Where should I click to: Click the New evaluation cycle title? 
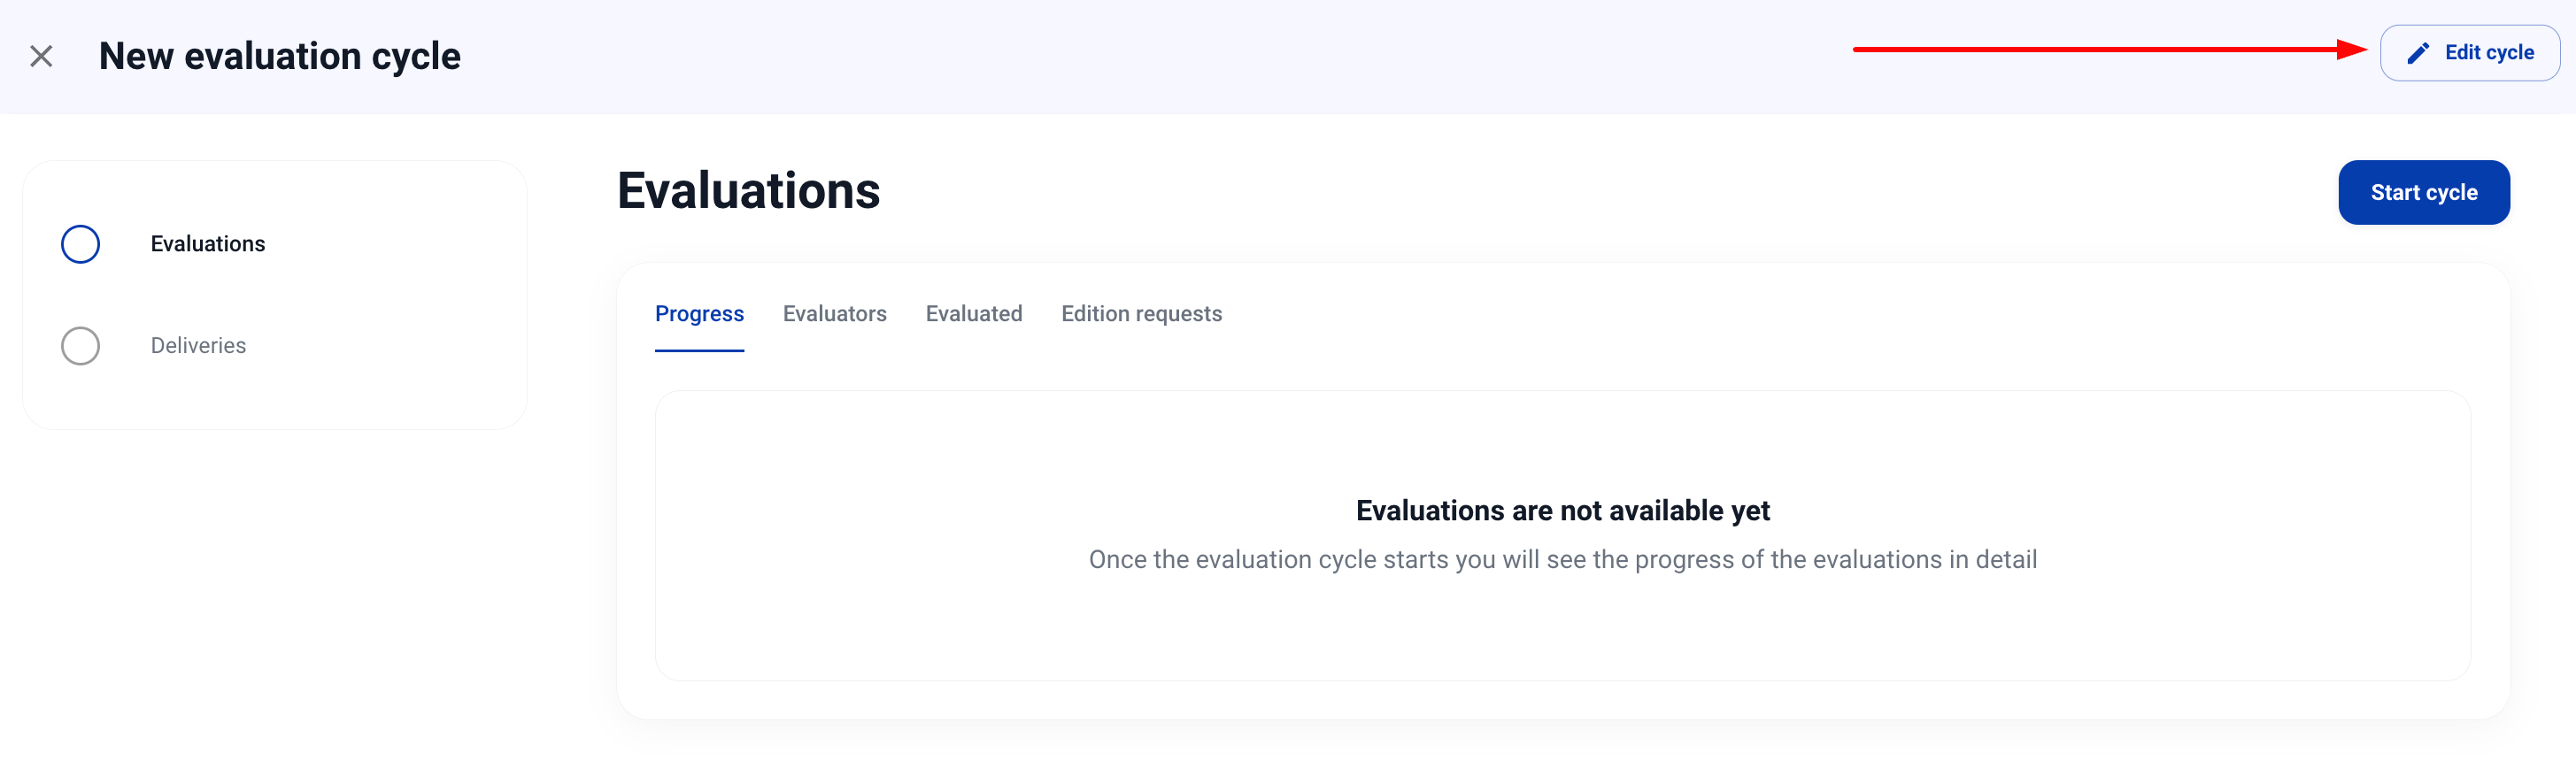coord(279,56)
